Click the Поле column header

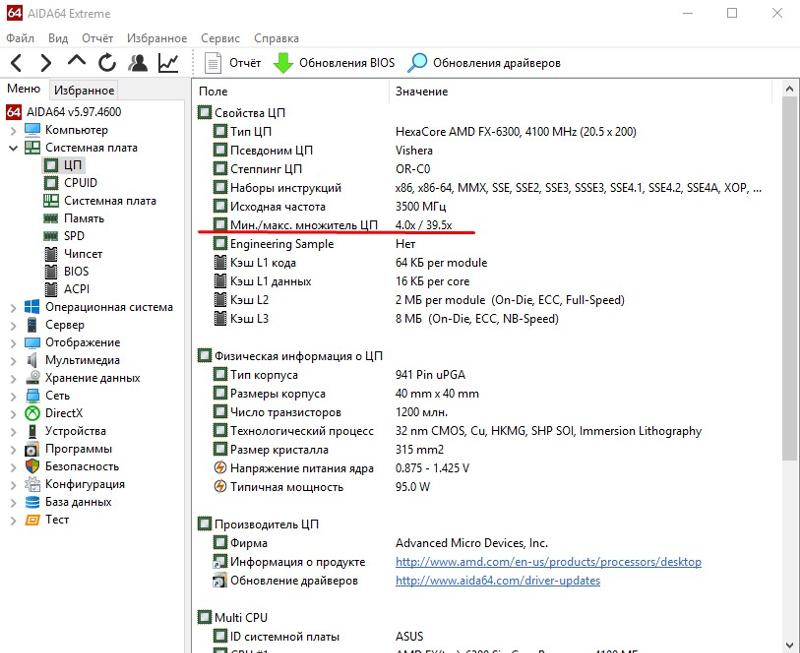click(x=213, y=91)
